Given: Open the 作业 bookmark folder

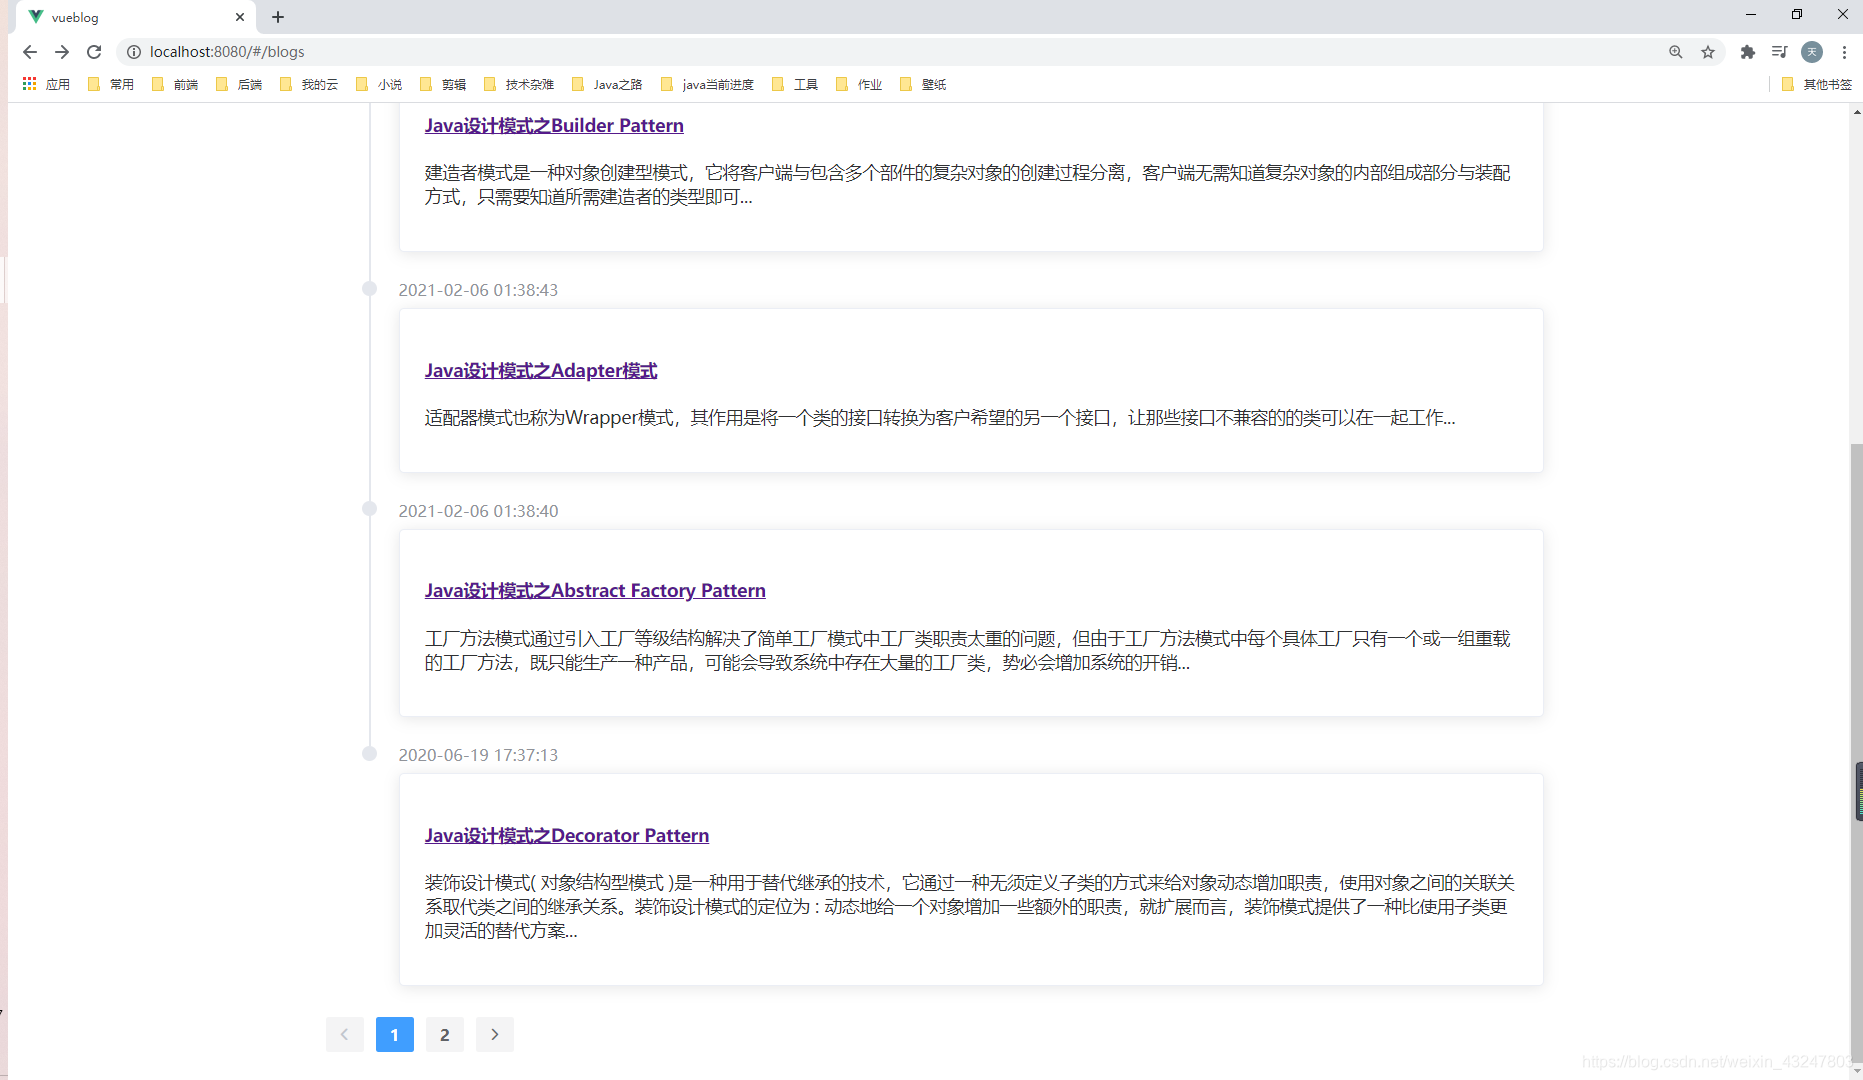Looking at the screenshot, I should [x=859, y=84].
